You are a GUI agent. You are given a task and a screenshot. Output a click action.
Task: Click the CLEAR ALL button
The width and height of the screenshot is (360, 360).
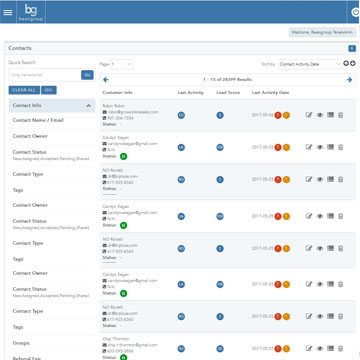24,90
